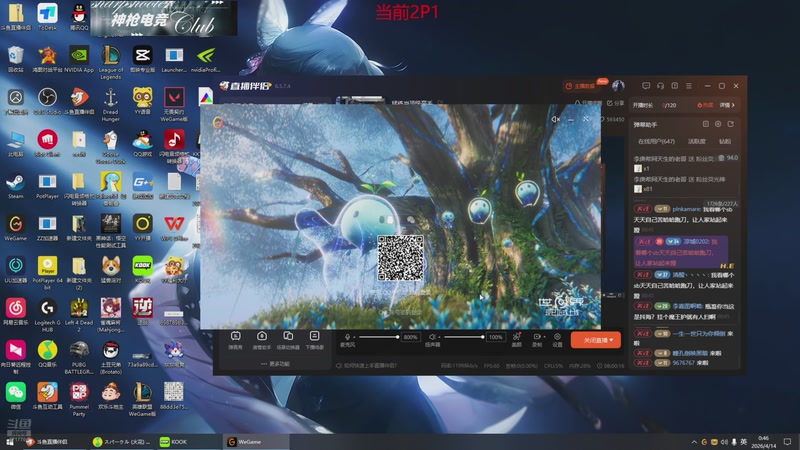The image size is (800, 450).
Task: Switch to the 在线用户(647) tab
Action: pos(656,141)
